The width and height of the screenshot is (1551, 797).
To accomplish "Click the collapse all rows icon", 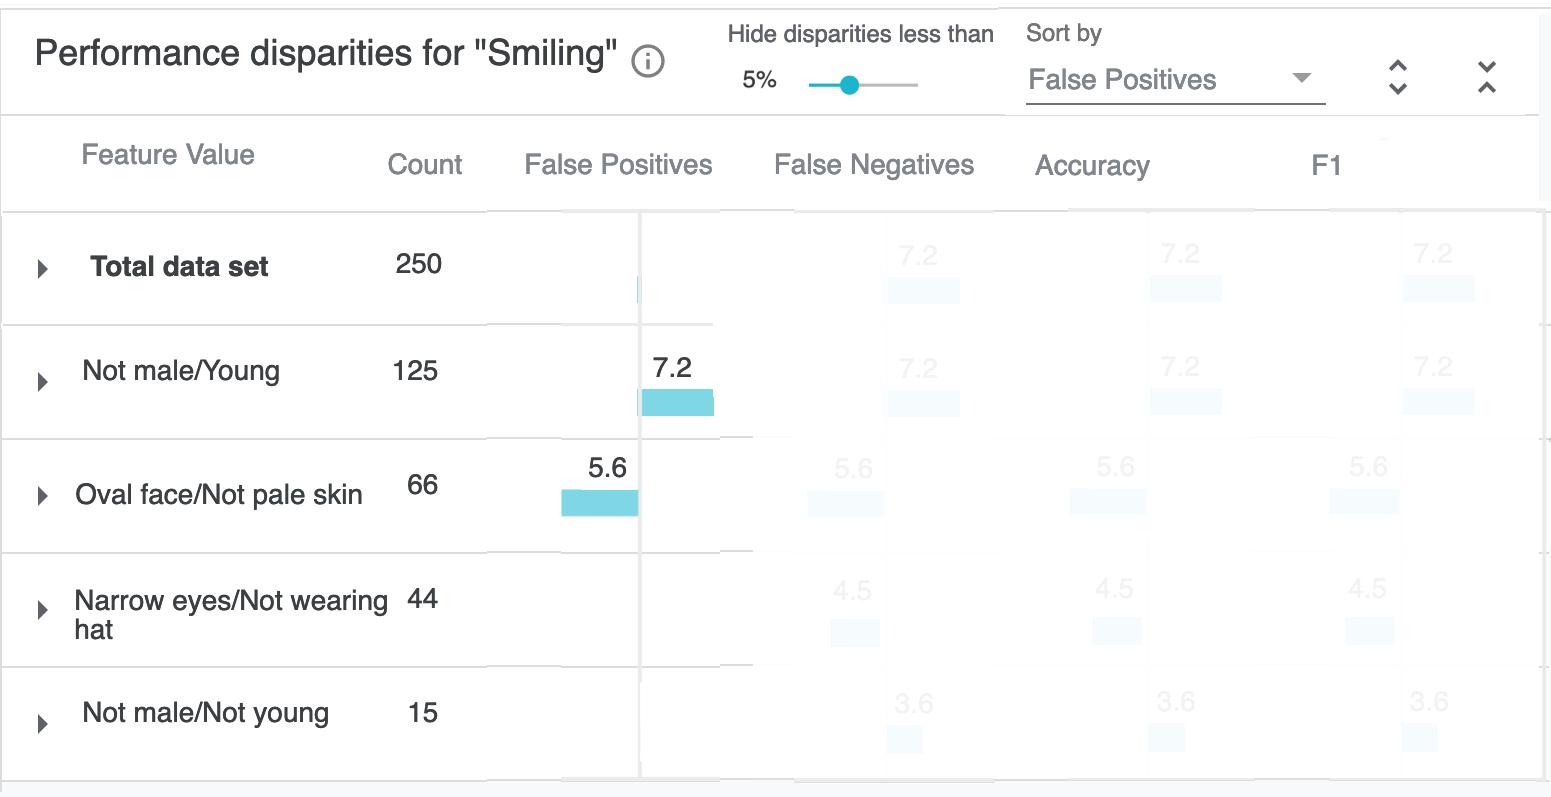I will tap(1486, 77).
